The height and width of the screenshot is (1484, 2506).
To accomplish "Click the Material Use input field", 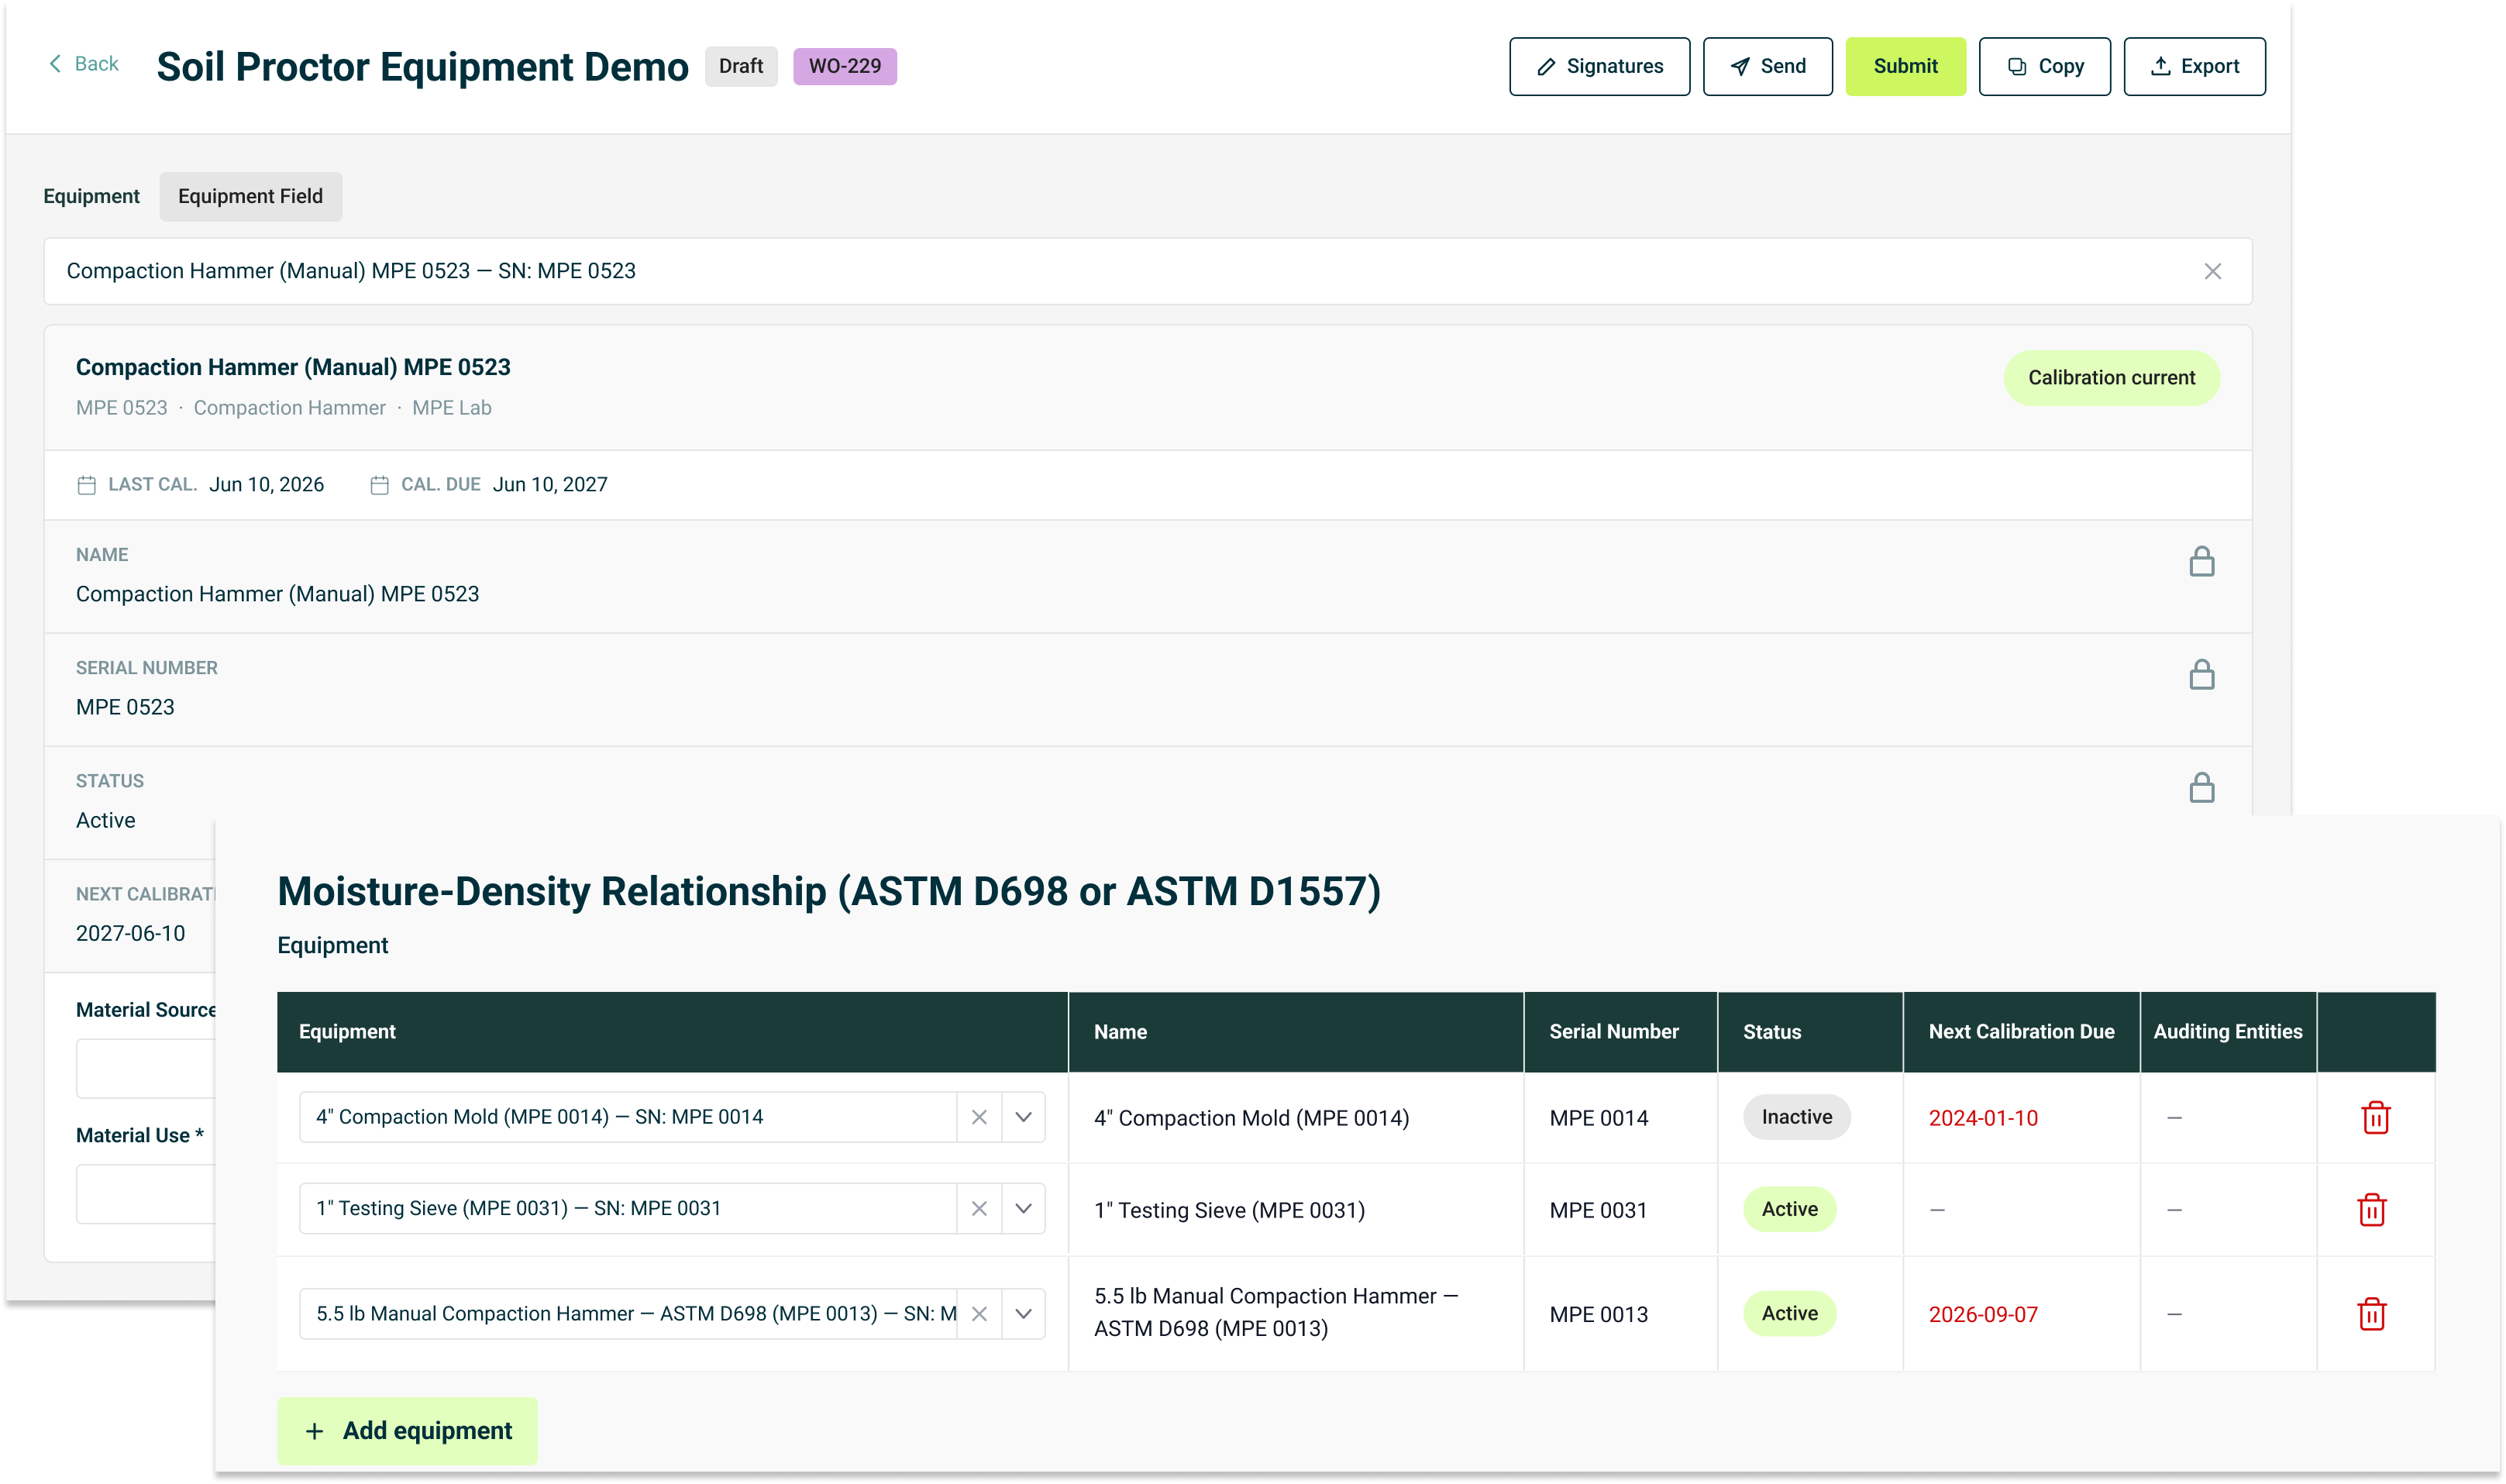I will 146,1194.
